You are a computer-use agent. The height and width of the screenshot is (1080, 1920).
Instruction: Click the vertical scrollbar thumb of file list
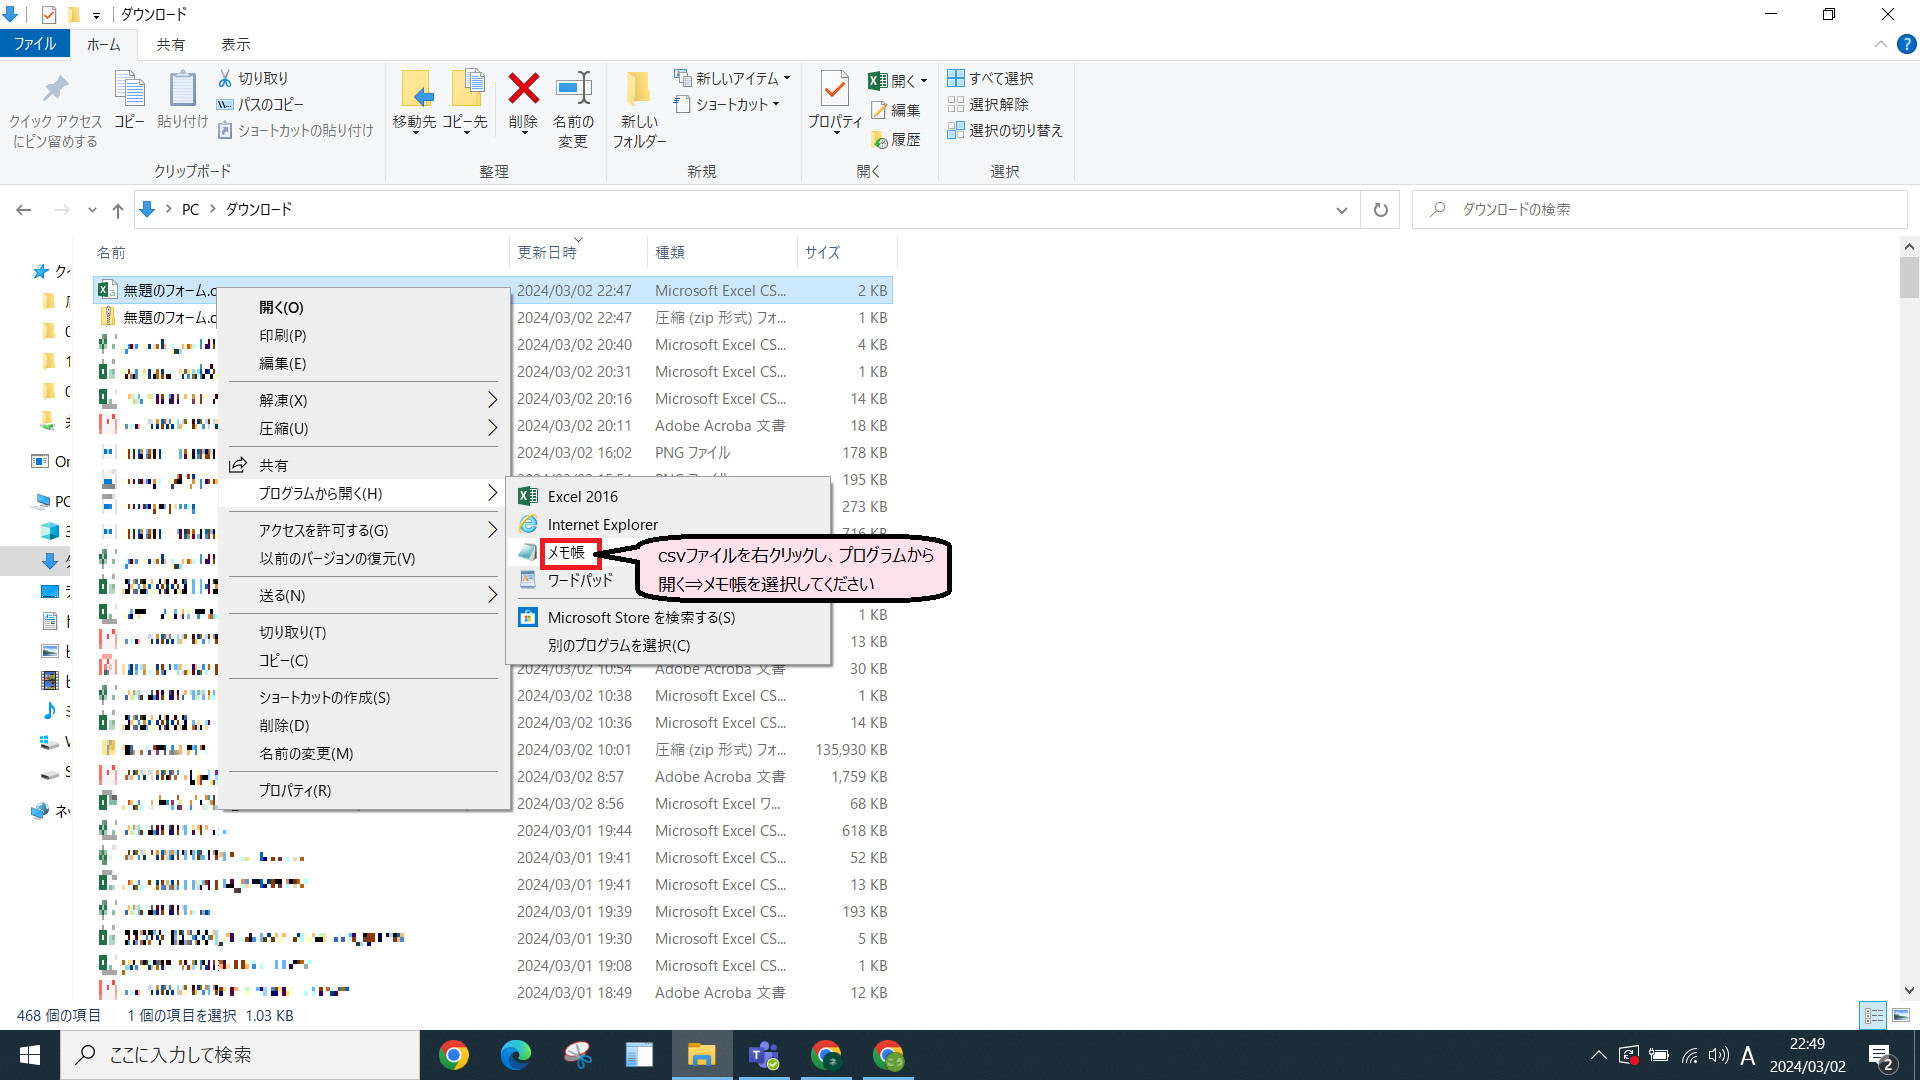(1908, 277)
